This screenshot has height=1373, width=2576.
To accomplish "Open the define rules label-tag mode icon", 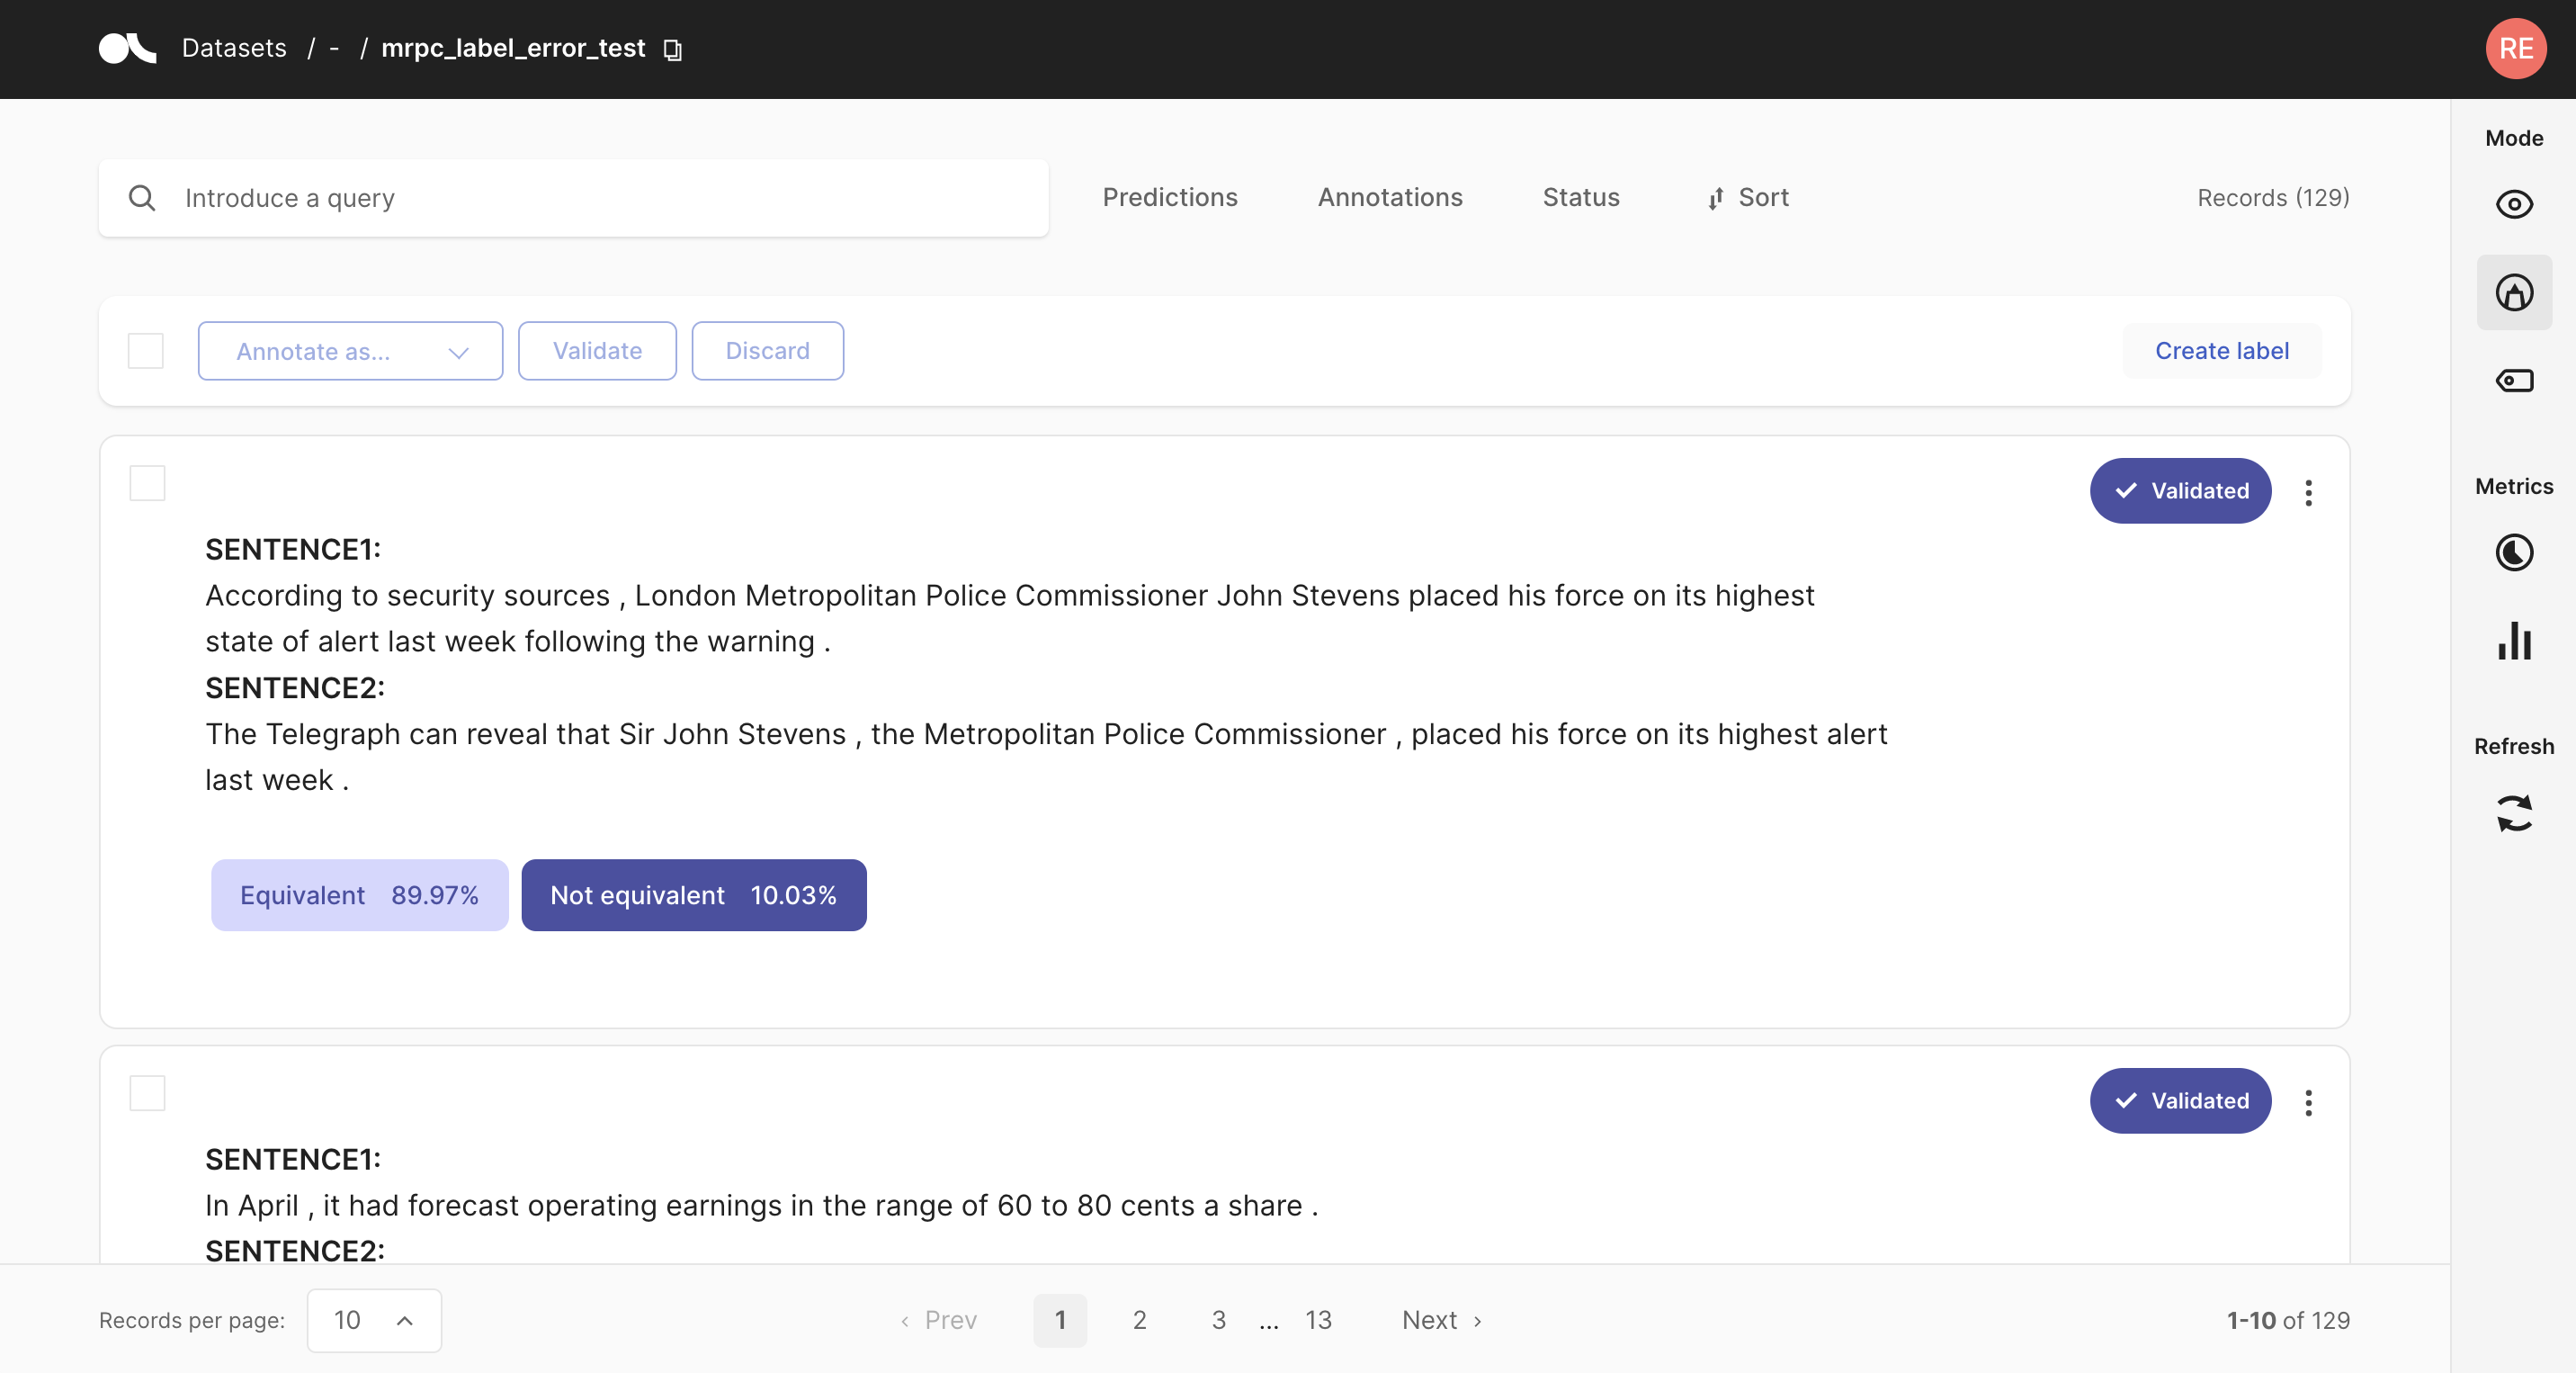I will pyautogui.click(x=2513, y=381).
